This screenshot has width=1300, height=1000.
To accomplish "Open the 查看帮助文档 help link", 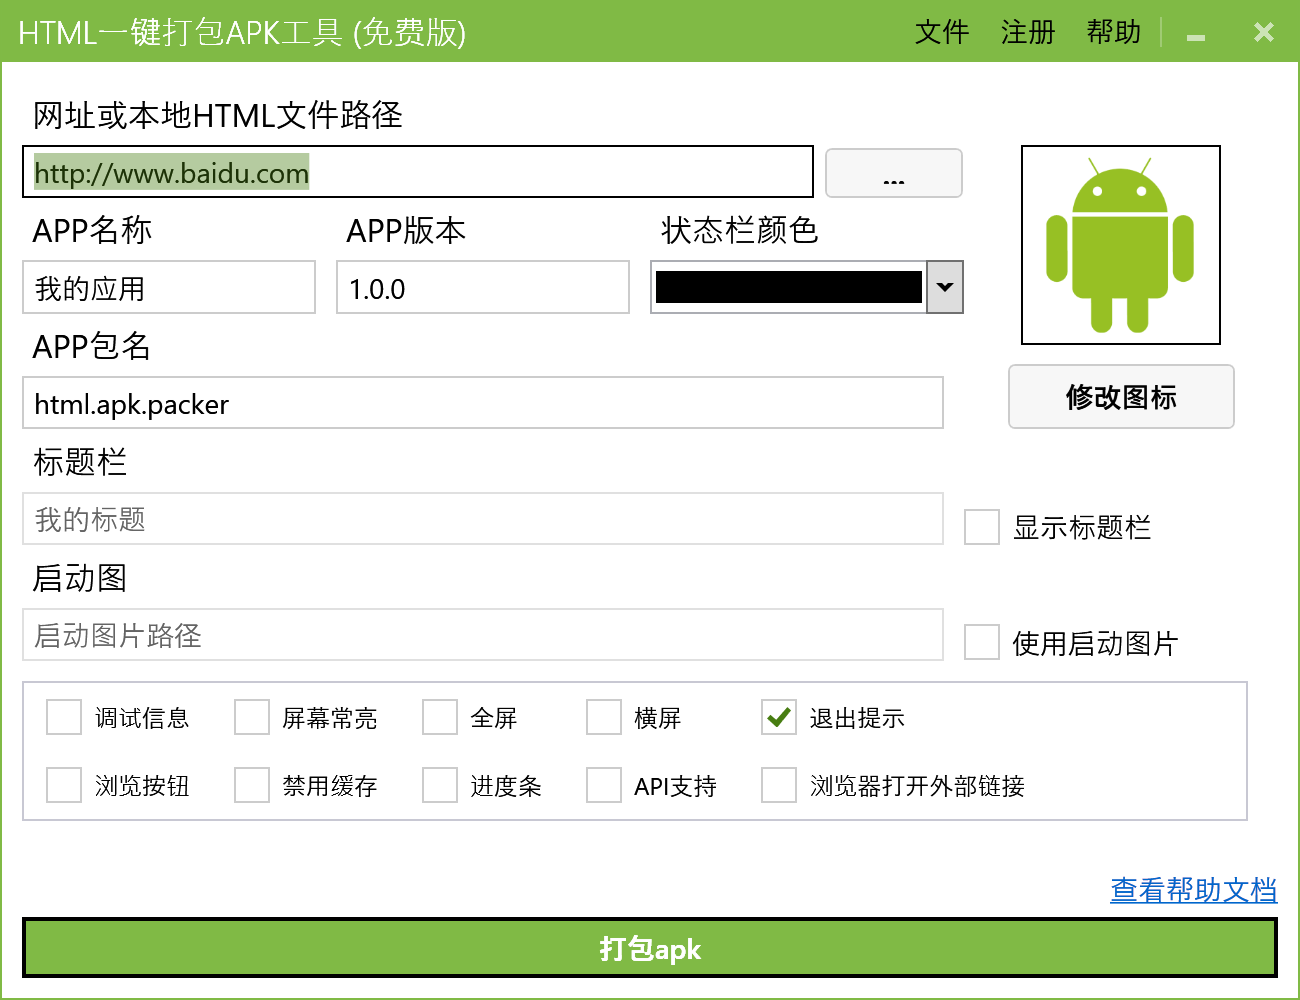I will tap(1194, 889).
